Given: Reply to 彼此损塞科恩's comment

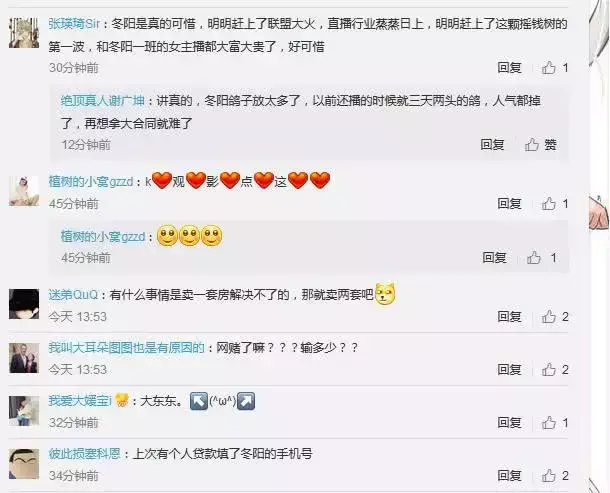Looking at the screenshot, I should 509,475.
